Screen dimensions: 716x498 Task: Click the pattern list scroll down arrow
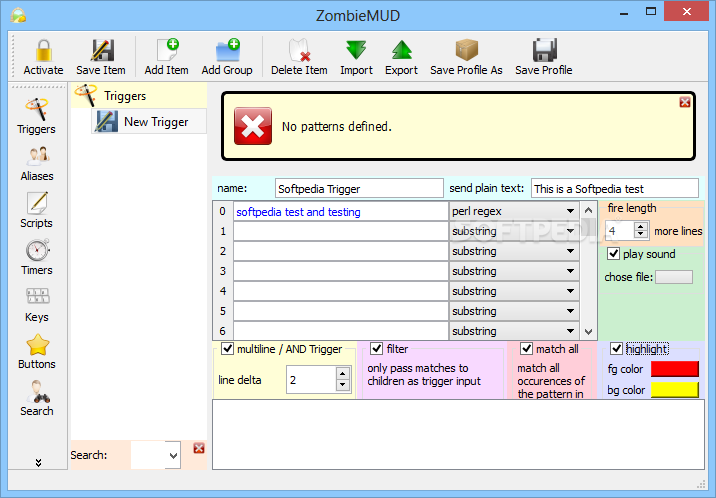point(589,332)
